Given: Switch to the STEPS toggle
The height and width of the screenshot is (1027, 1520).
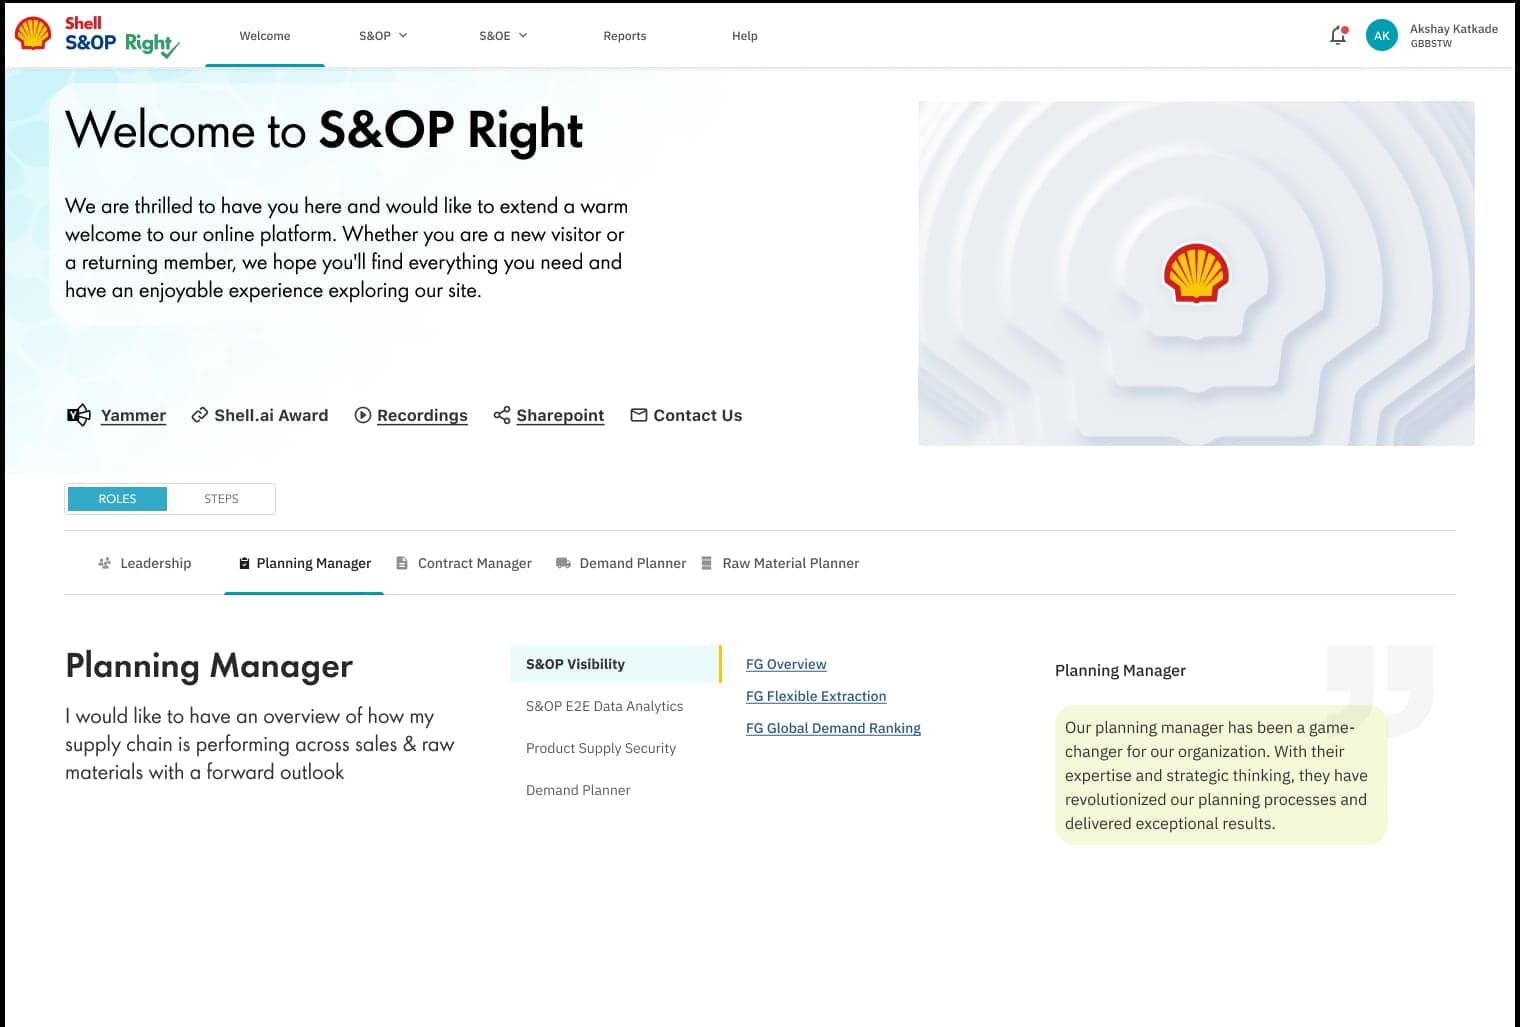Looking at the screenshot, I should pyautogui.click(x=221, y=499).
